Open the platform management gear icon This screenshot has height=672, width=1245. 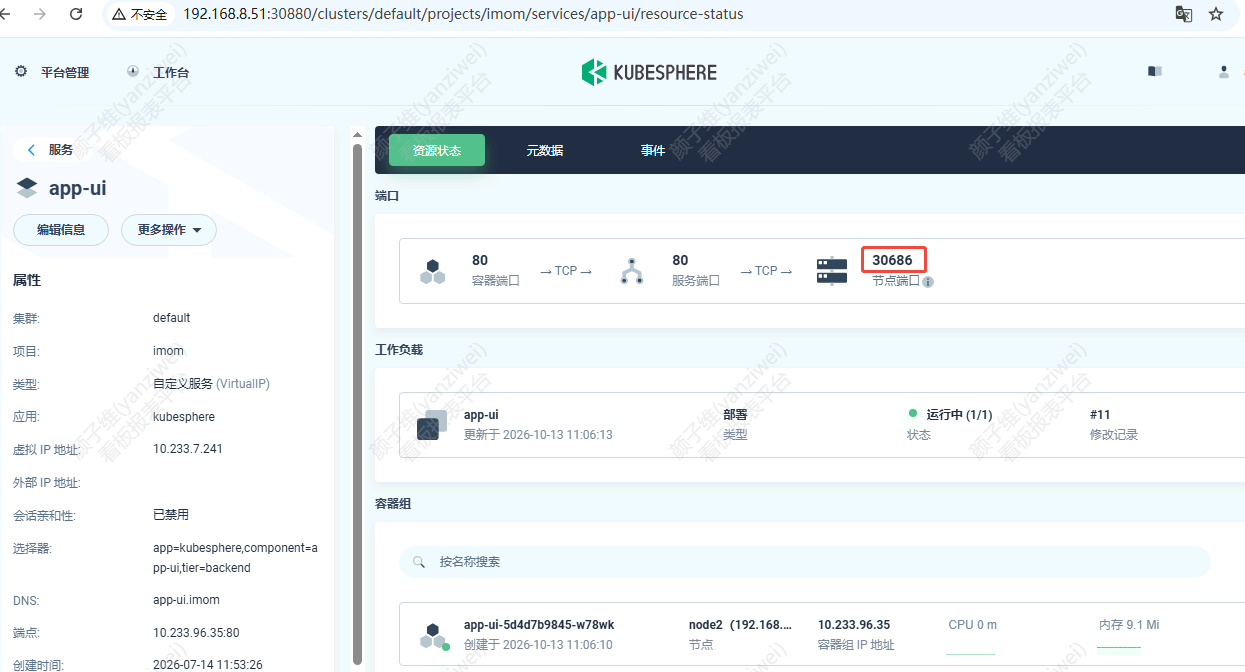coord(21,72)
